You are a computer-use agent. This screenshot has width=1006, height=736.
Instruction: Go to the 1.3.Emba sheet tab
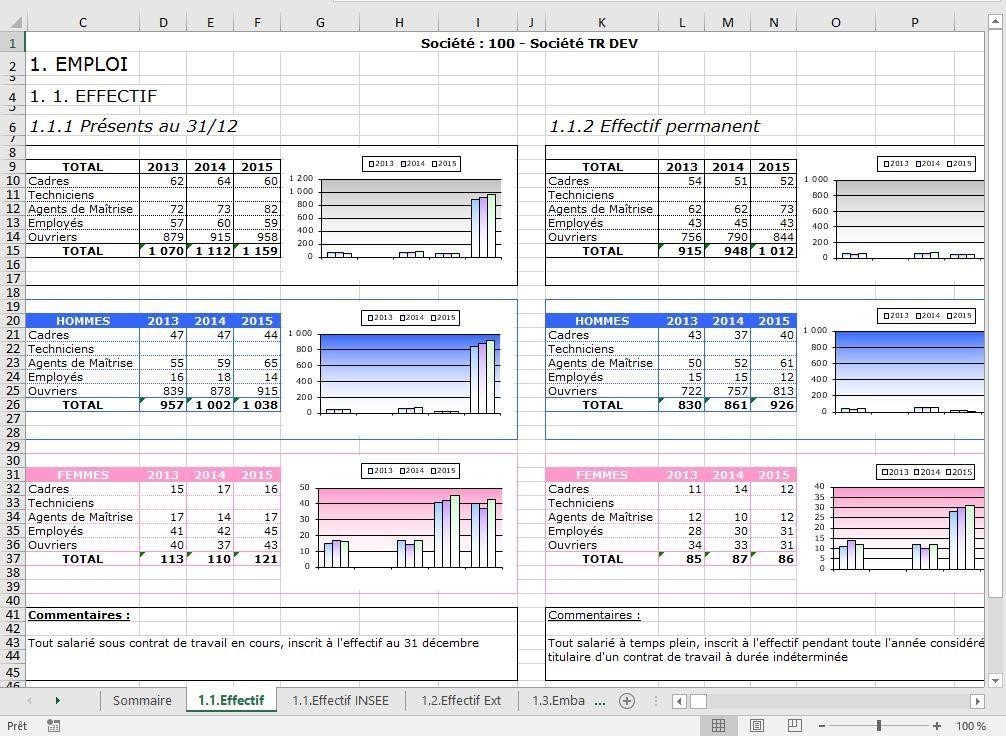coord(558,701)
